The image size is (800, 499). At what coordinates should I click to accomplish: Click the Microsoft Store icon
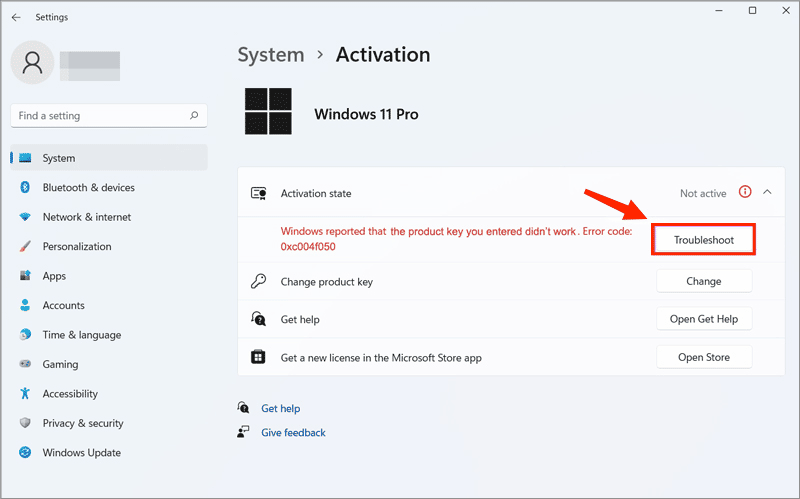[x=259, y=357]
